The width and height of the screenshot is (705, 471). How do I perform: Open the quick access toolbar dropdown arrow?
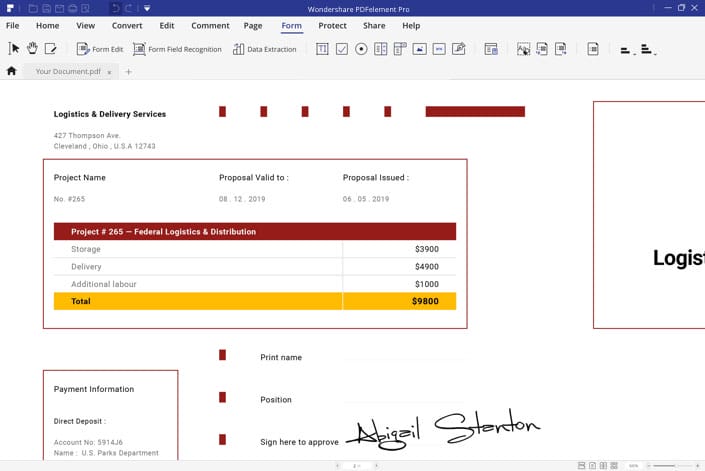(146, 8)
